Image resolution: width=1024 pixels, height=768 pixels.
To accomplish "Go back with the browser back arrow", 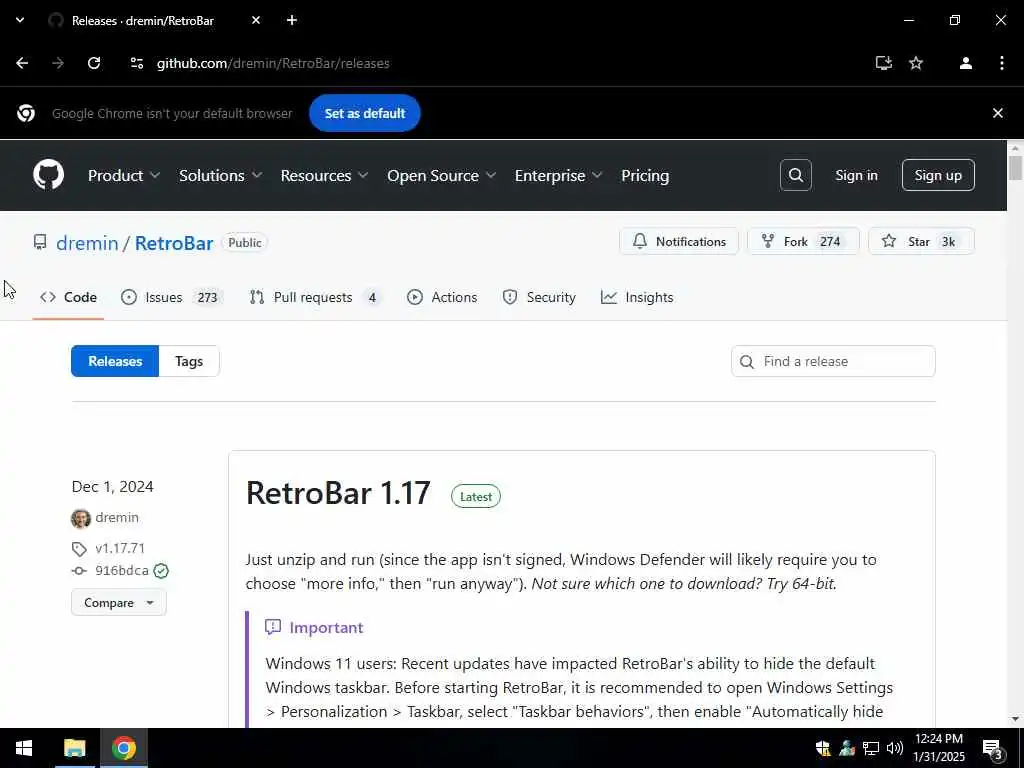I will point(22,63).
